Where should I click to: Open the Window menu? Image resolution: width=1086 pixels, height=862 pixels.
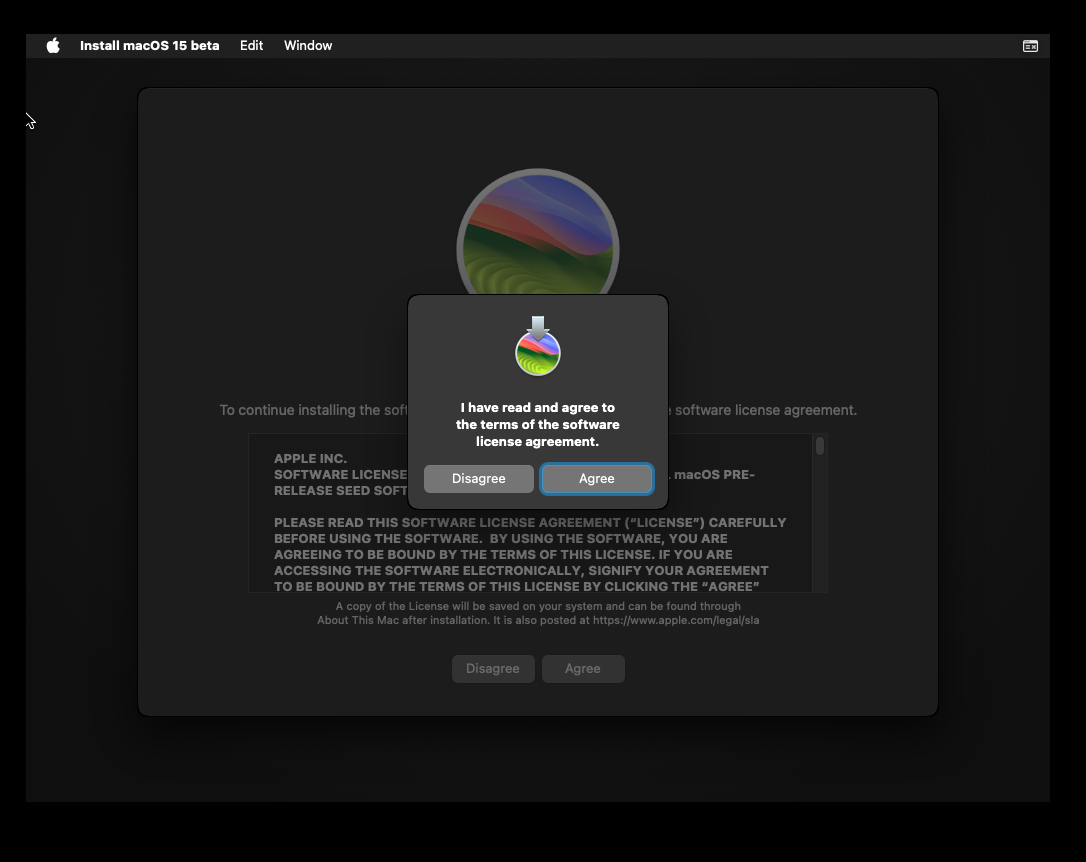pos(308,46)
